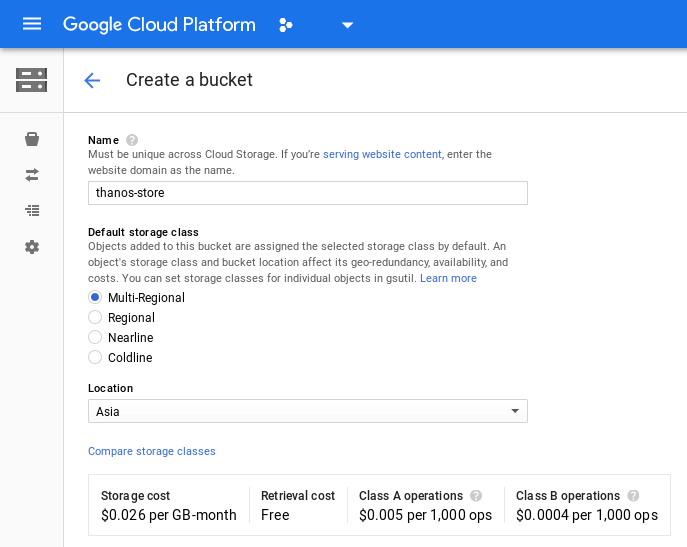Choose the Coldline storage class
Image resolution: width=687 pixels, height=547 pixels.
(95, 357)
